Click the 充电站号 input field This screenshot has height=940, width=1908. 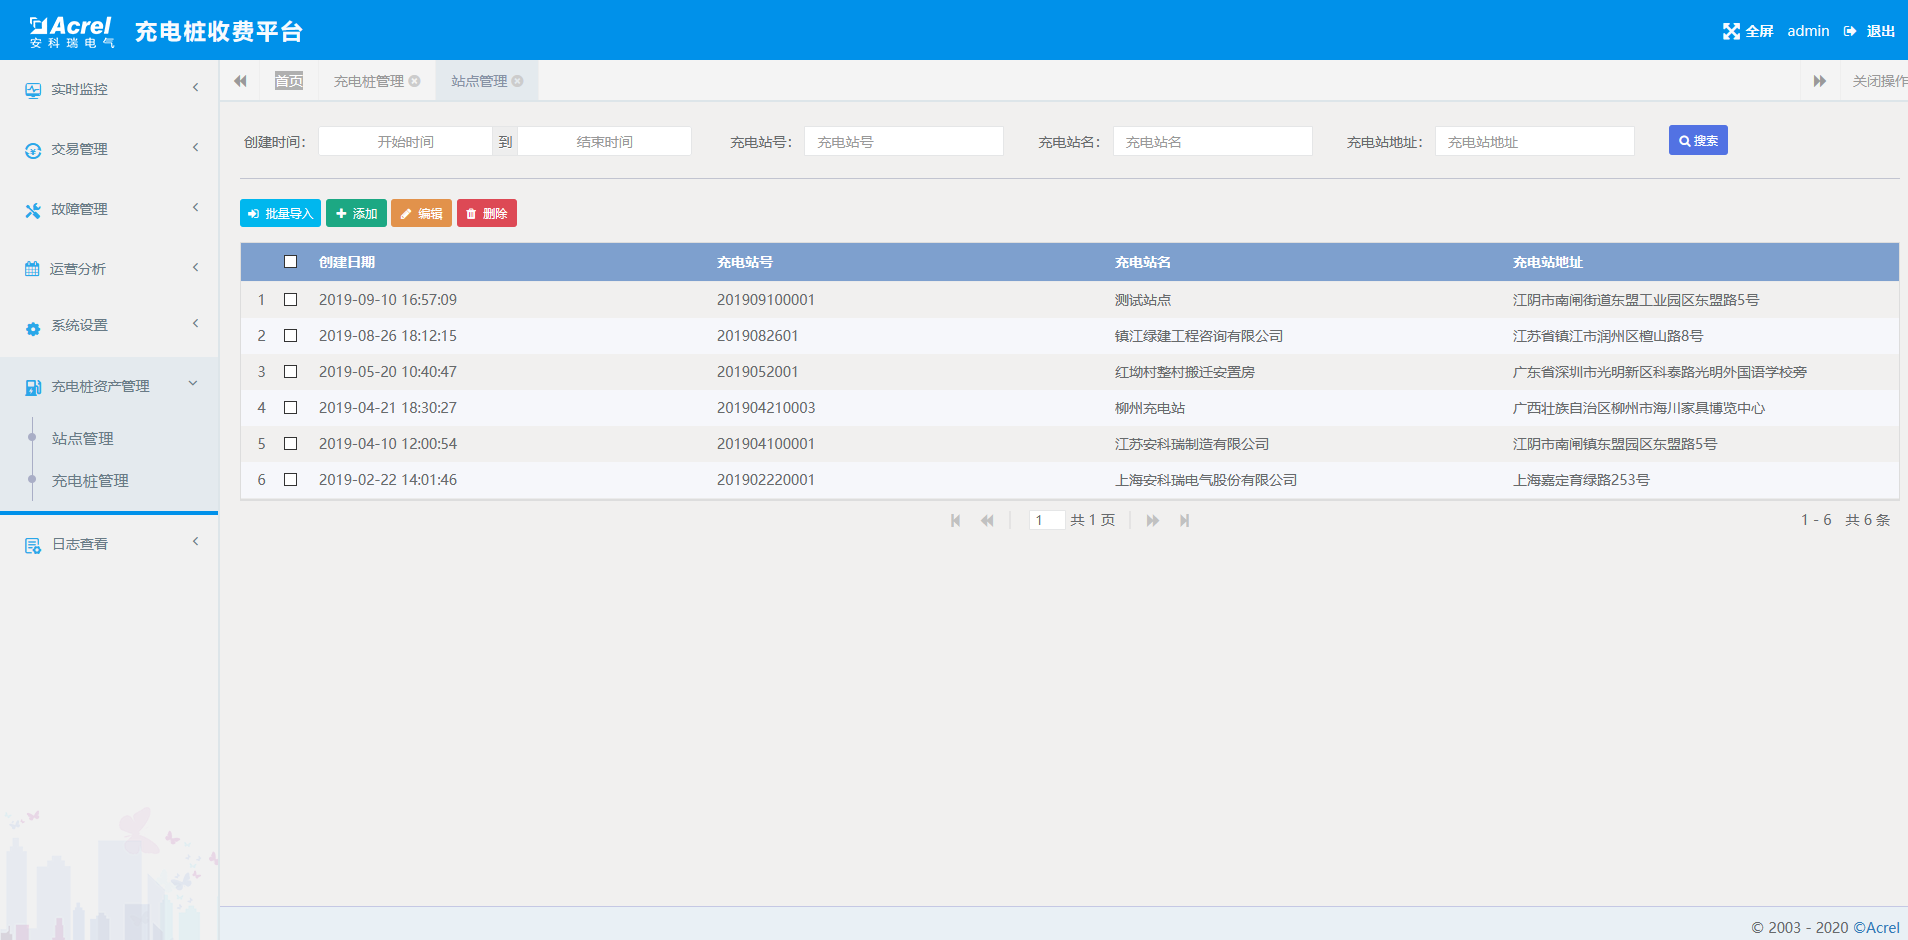pos(904,141)
